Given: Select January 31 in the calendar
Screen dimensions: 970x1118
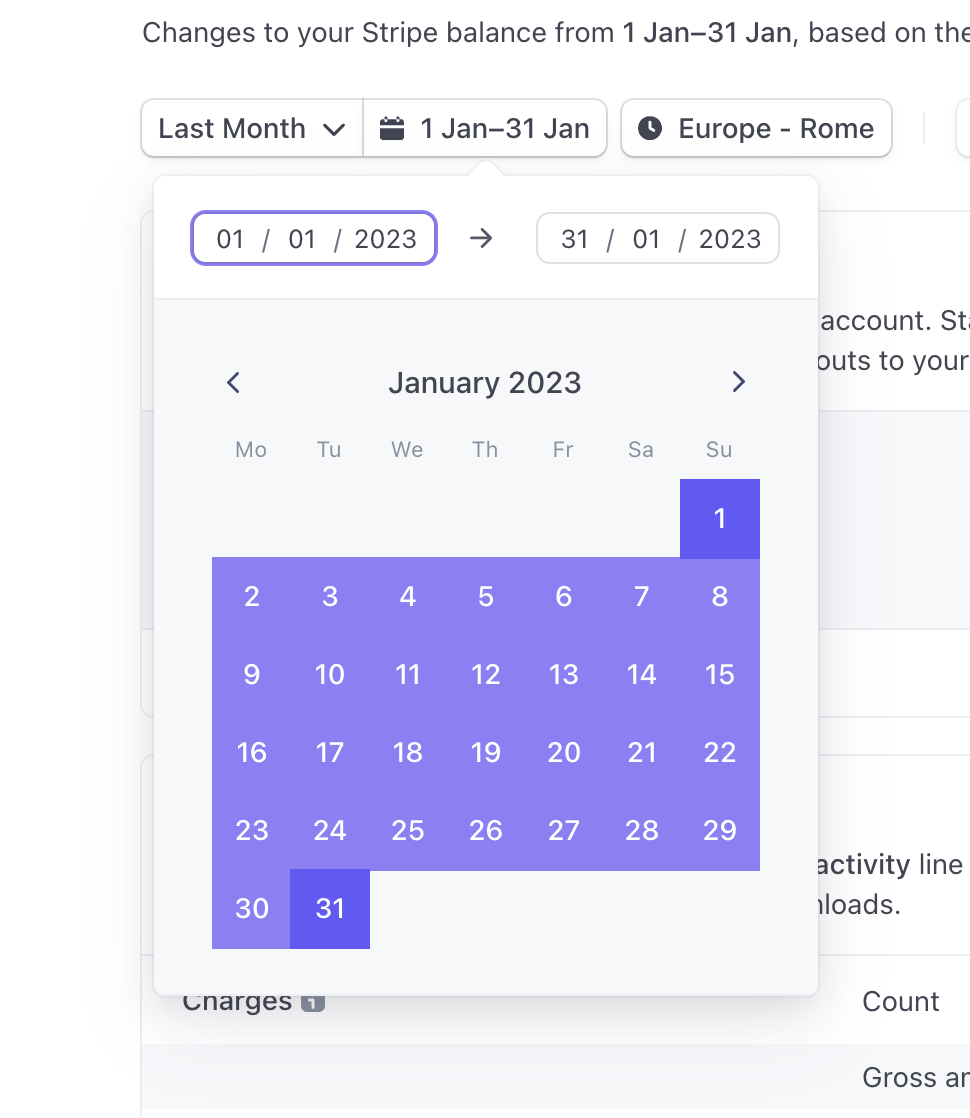Looking at the screenshot, I should tap(330, 908).
